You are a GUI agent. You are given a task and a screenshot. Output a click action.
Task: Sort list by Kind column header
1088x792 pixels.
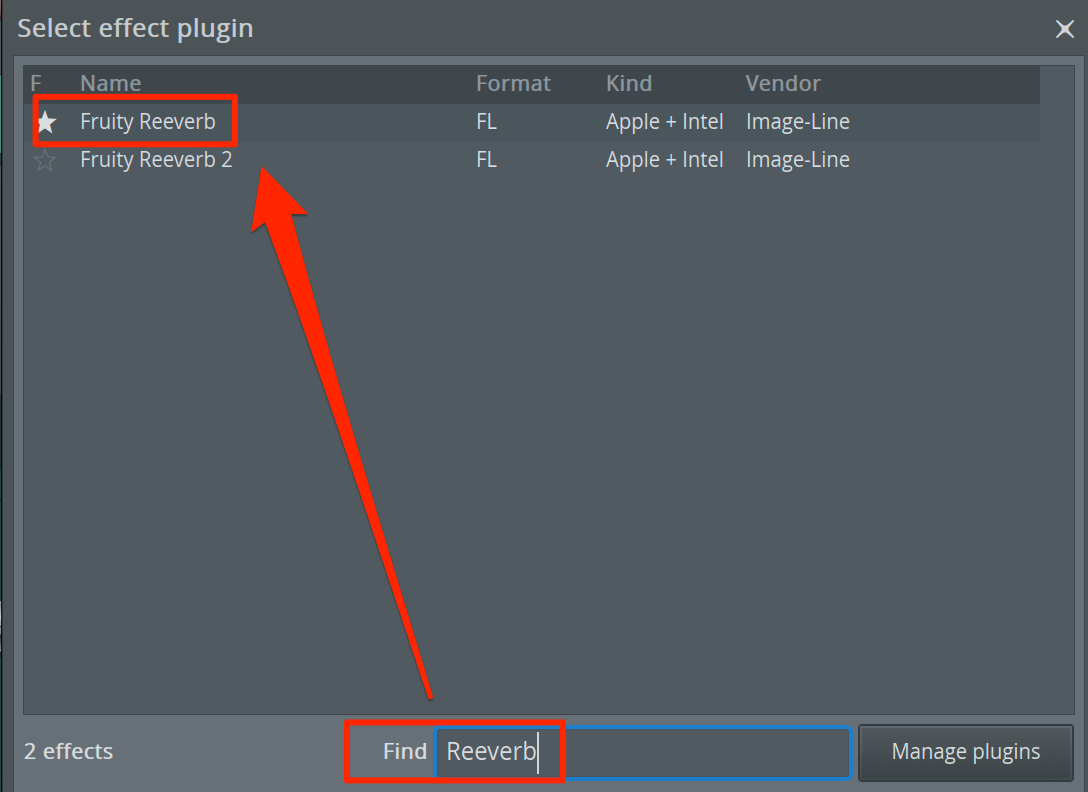(x=629, y=83)
